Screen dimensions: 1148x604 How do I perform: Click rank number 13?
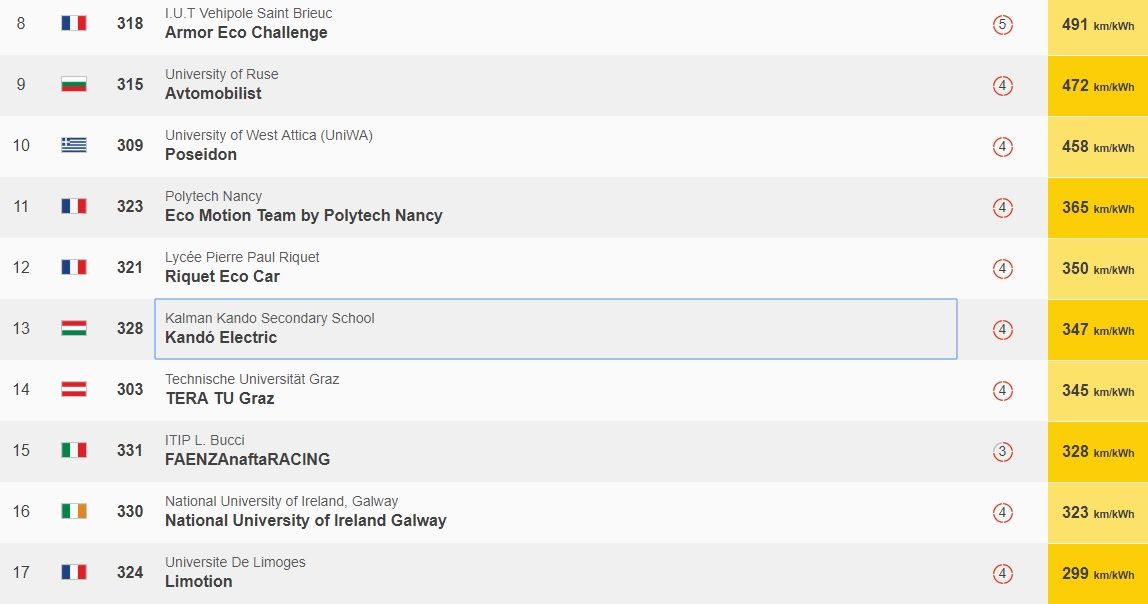point(21,328)
